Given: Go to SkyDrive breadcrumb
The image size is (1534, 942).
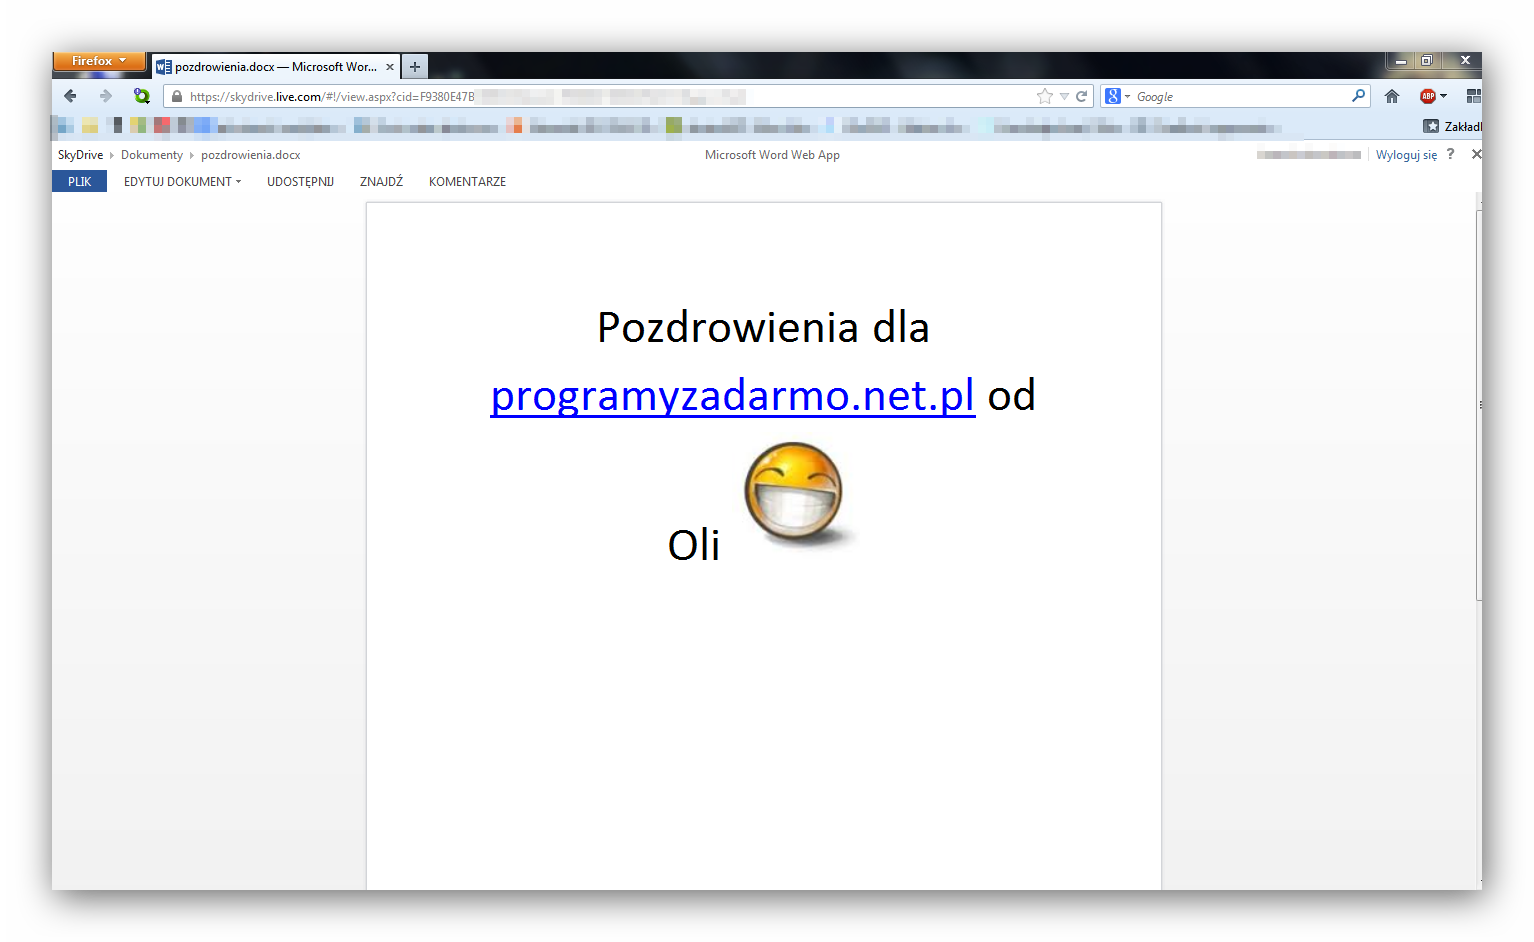Looking at the screenshot, I should click(x=80, y=155).
